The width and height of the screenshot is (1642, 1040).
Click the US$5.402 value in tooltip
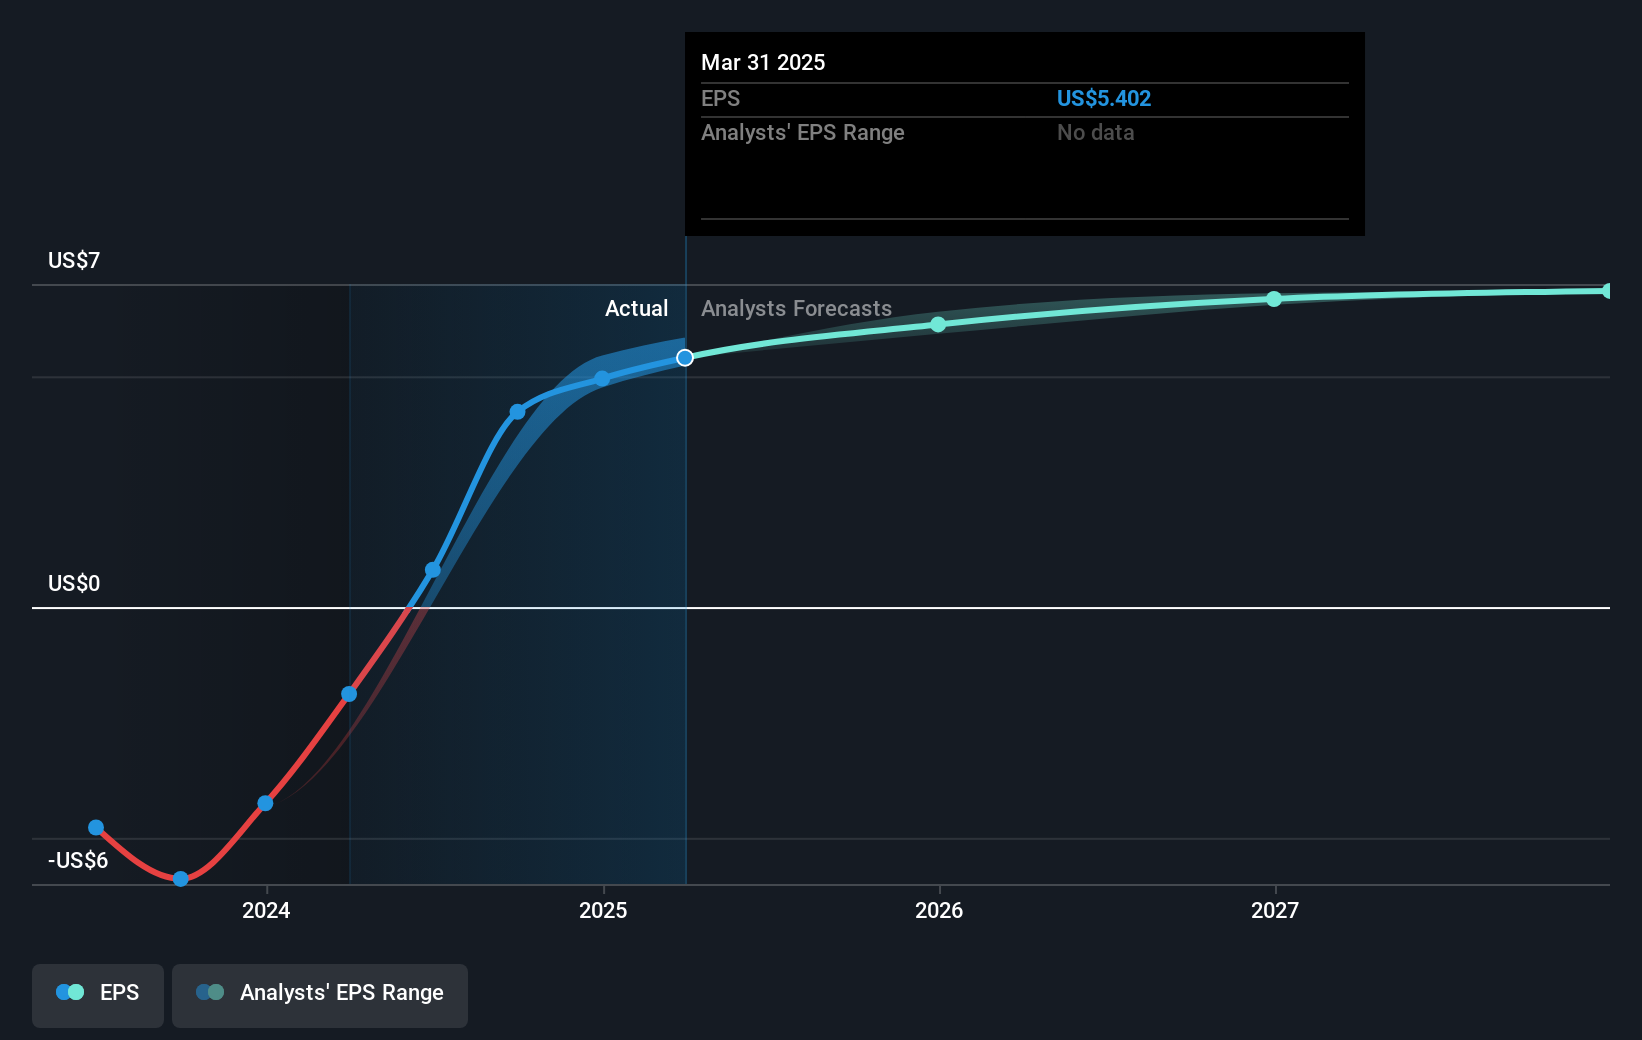(x=1104, y=98)
